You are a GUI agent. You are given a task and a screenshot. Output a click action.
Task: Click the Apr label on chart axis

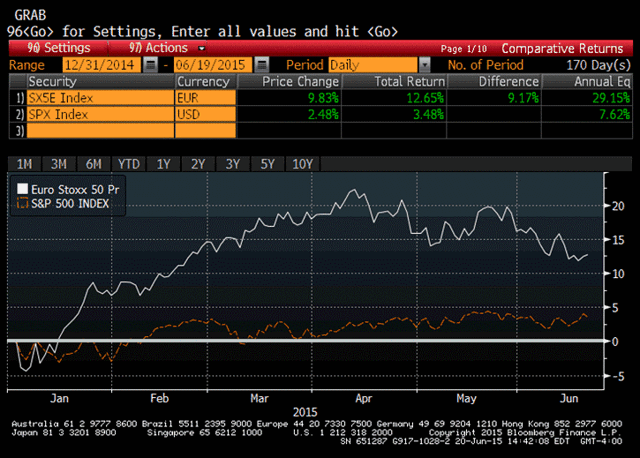pos(363,398)
